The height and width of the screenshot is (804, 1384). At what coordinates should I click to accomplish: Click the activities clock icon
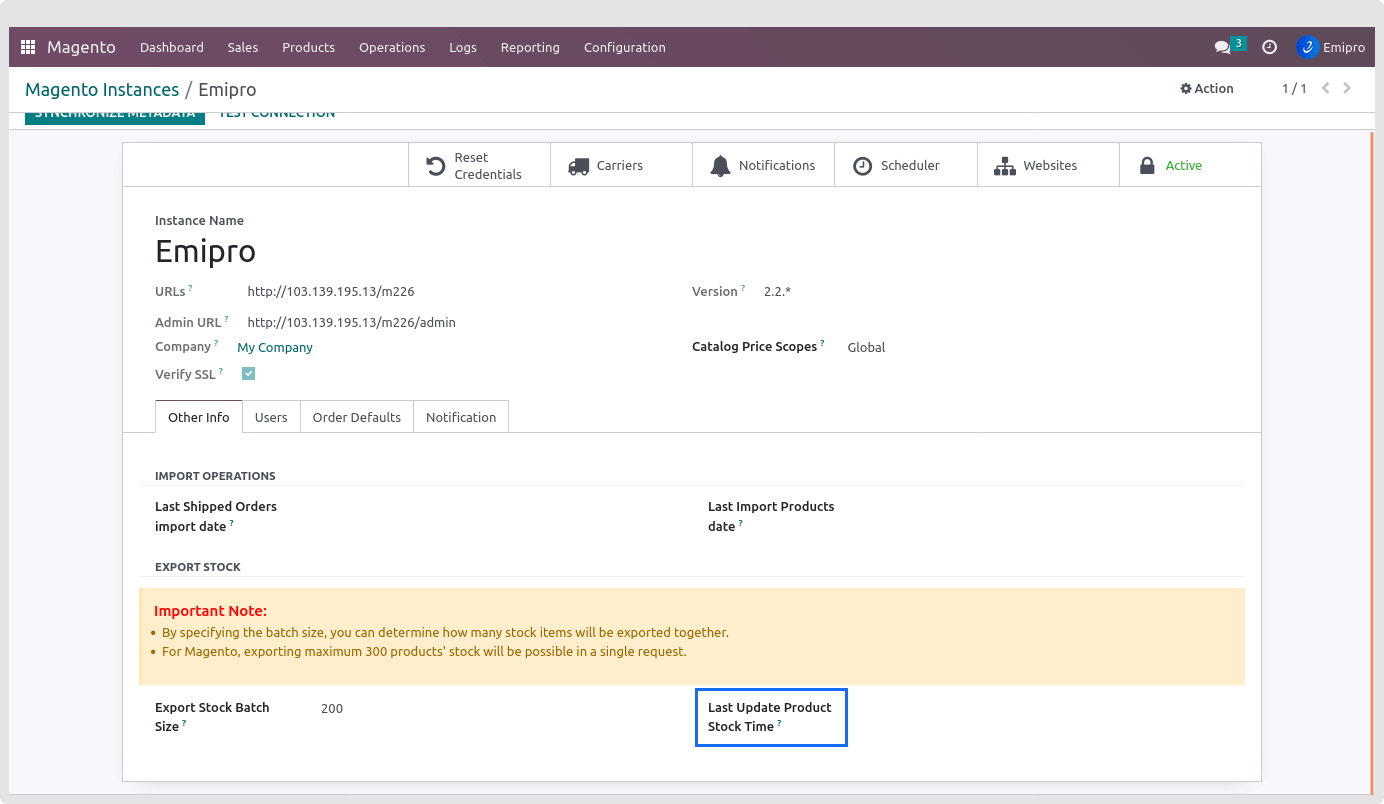point(1269,47)
